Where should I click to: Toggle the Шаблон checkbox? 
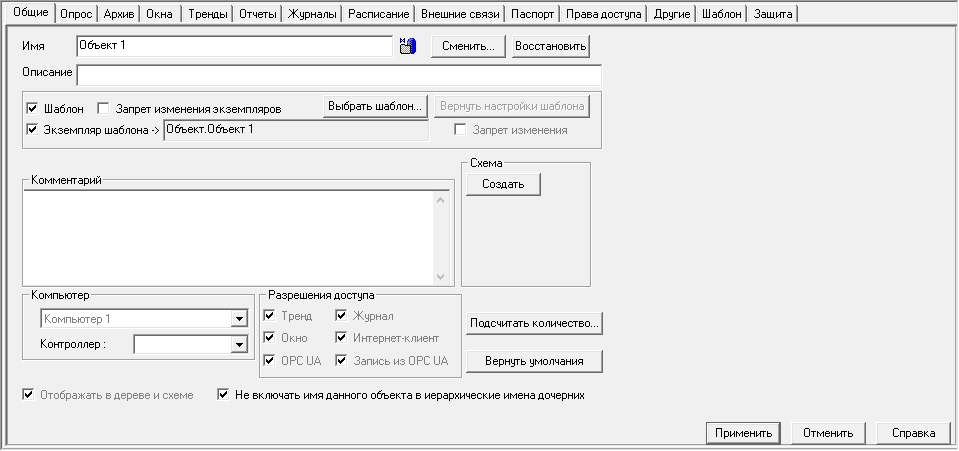pos(32,109)
